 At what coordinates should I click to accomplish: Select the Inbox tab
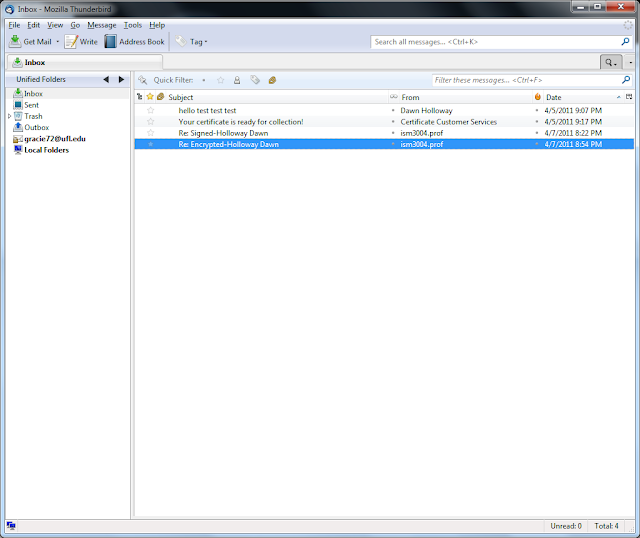coord(85,62)
